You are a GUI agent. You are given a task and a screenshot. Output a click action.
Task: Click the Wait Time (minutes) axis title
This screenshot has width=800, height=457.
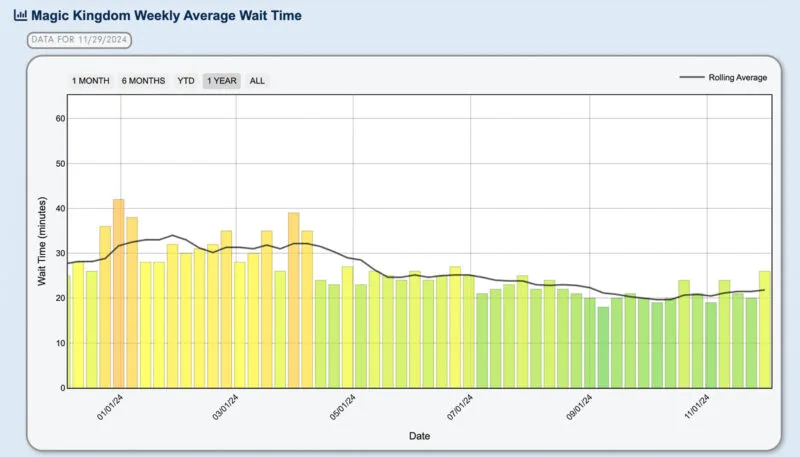pos(42,241)
